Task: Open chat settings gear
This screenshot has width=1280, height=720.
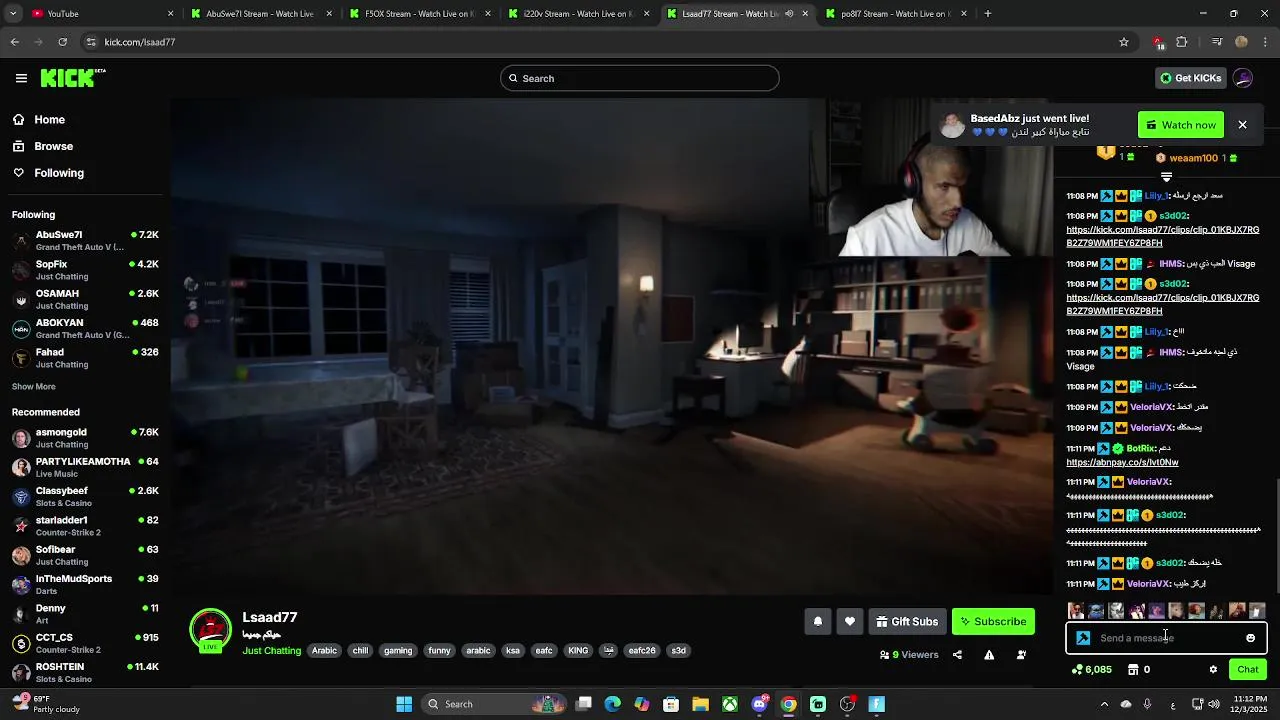Action: [1213, 670]
